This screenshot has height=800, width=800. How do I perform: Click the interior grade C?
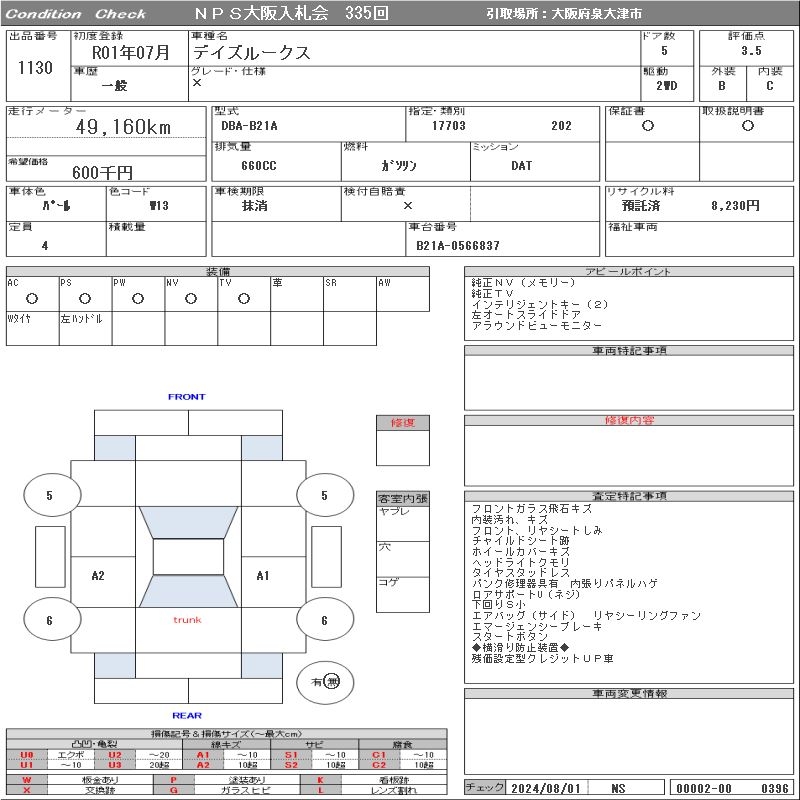tap(770, 86)
